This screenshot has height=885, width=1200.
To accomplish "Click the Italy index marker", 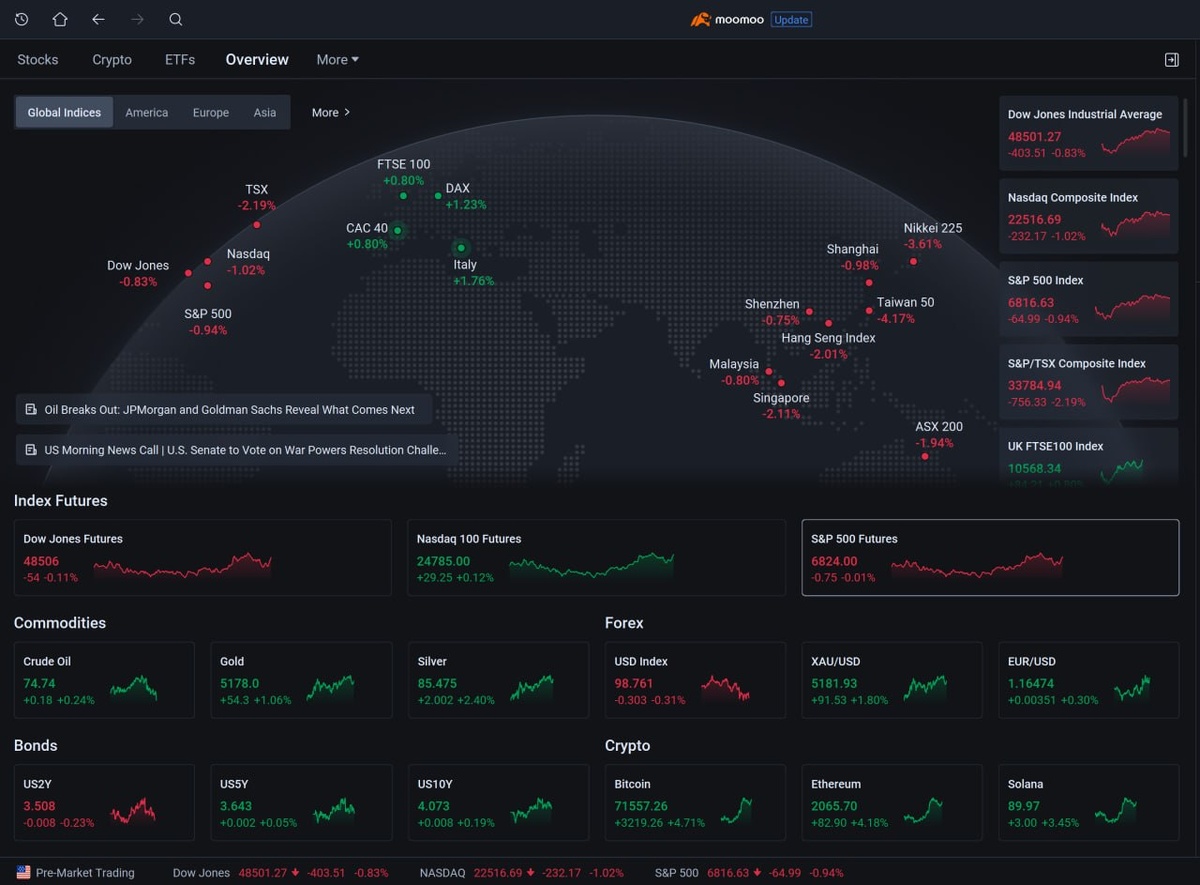I will click(x=461, y=247).
